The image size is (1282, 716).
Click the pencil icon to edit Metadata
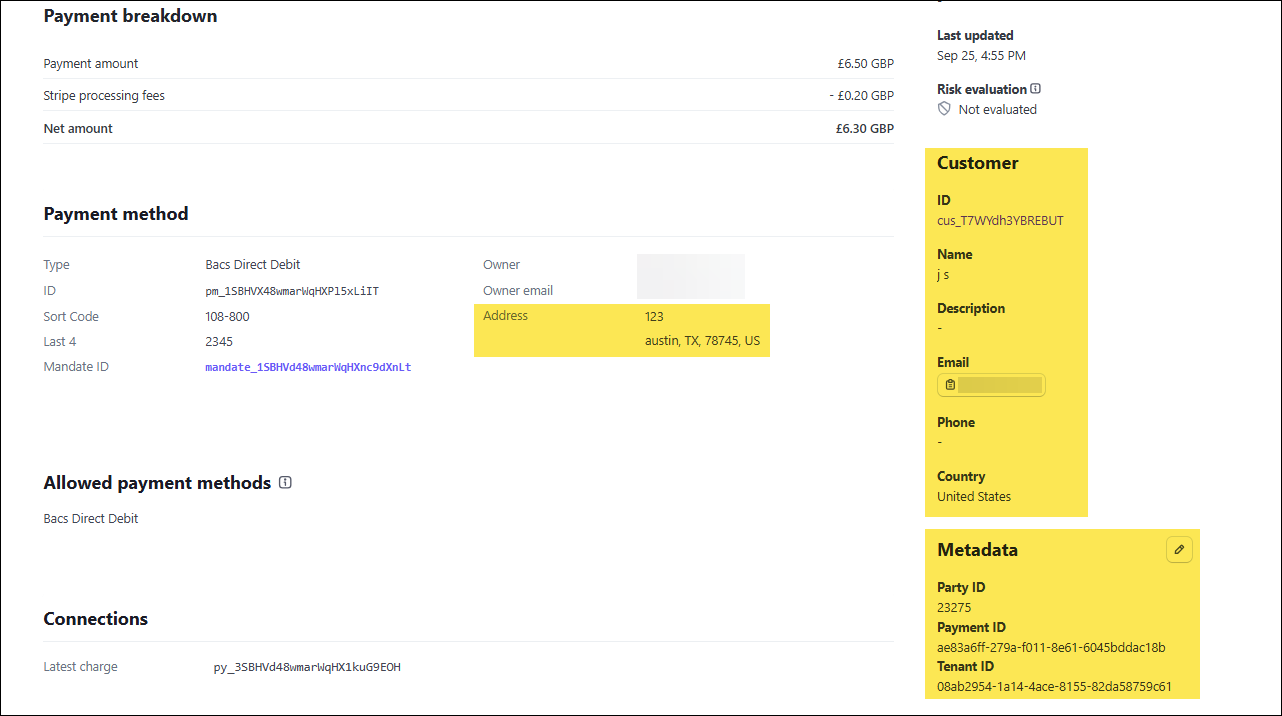[x=1179, y=550]
